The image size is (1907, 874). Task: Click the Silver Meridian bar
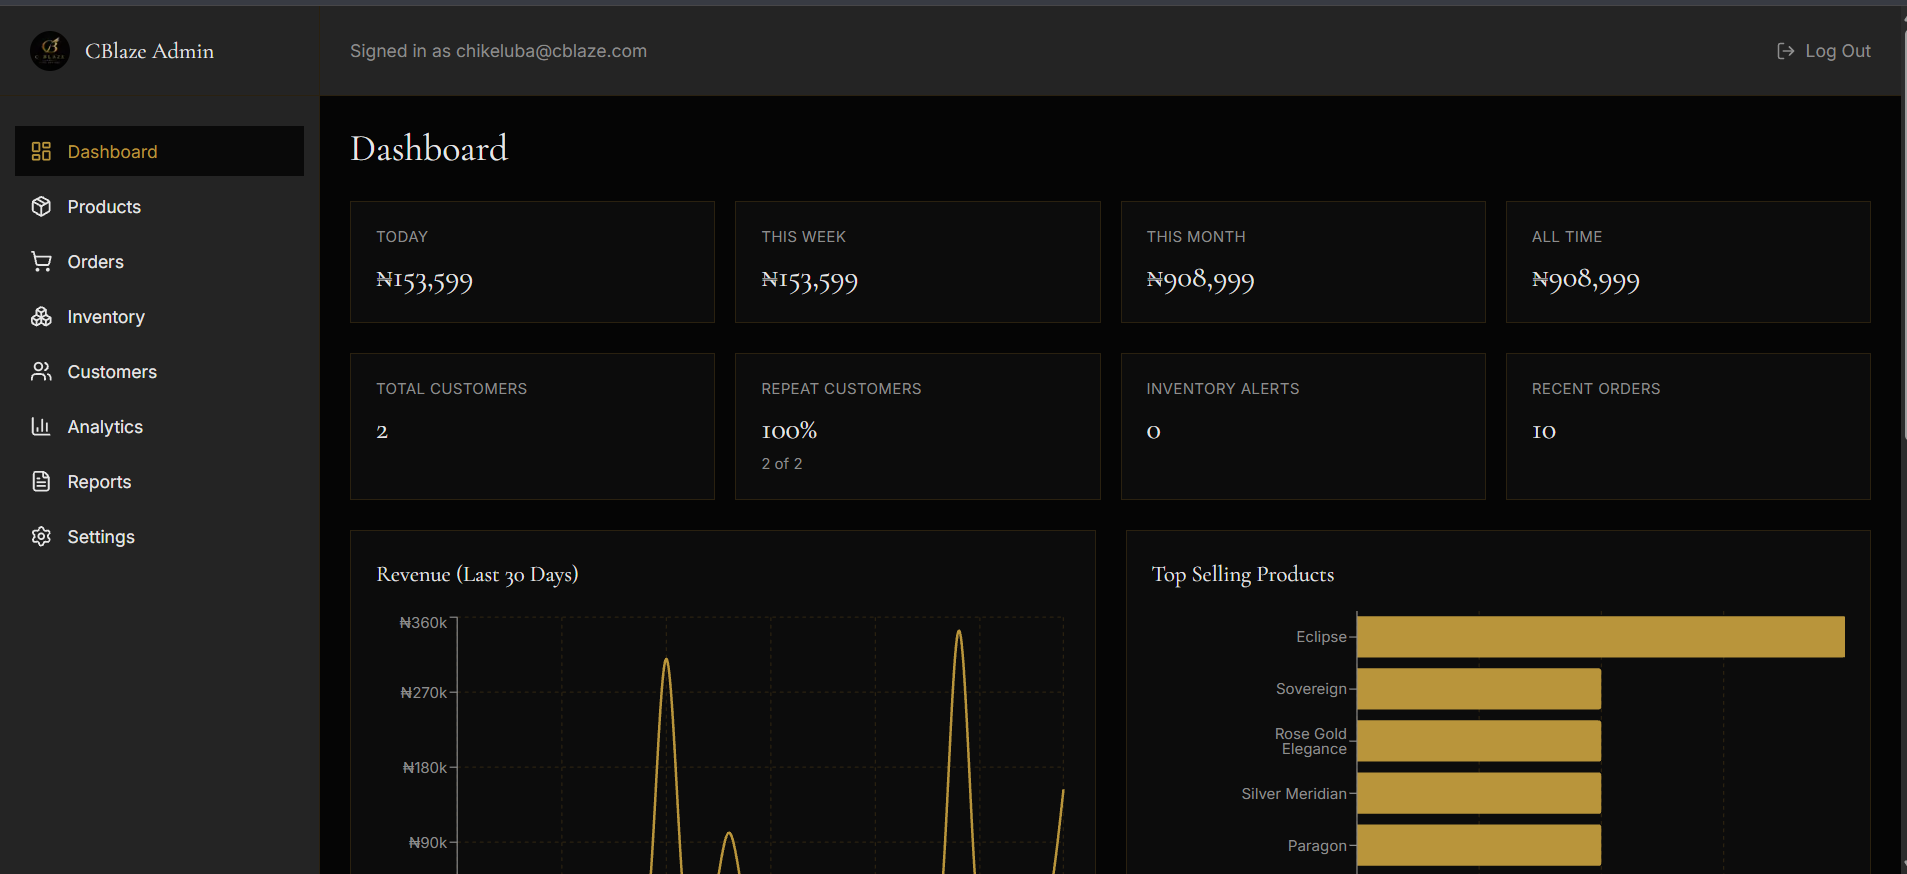click(x=1479, y=793)
